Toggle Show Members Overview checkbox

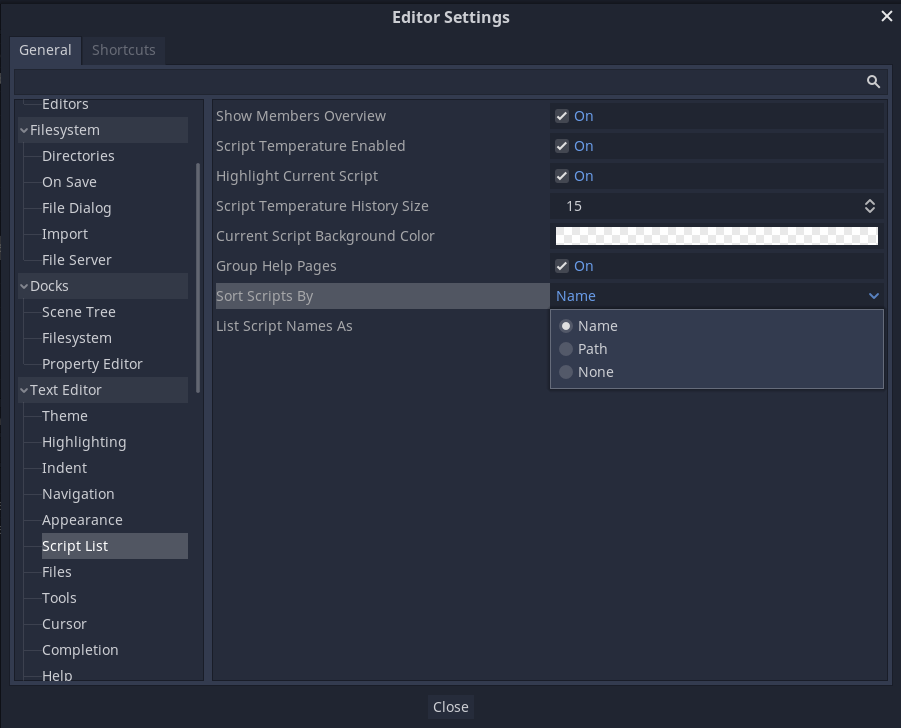click(x=562, y=116)
